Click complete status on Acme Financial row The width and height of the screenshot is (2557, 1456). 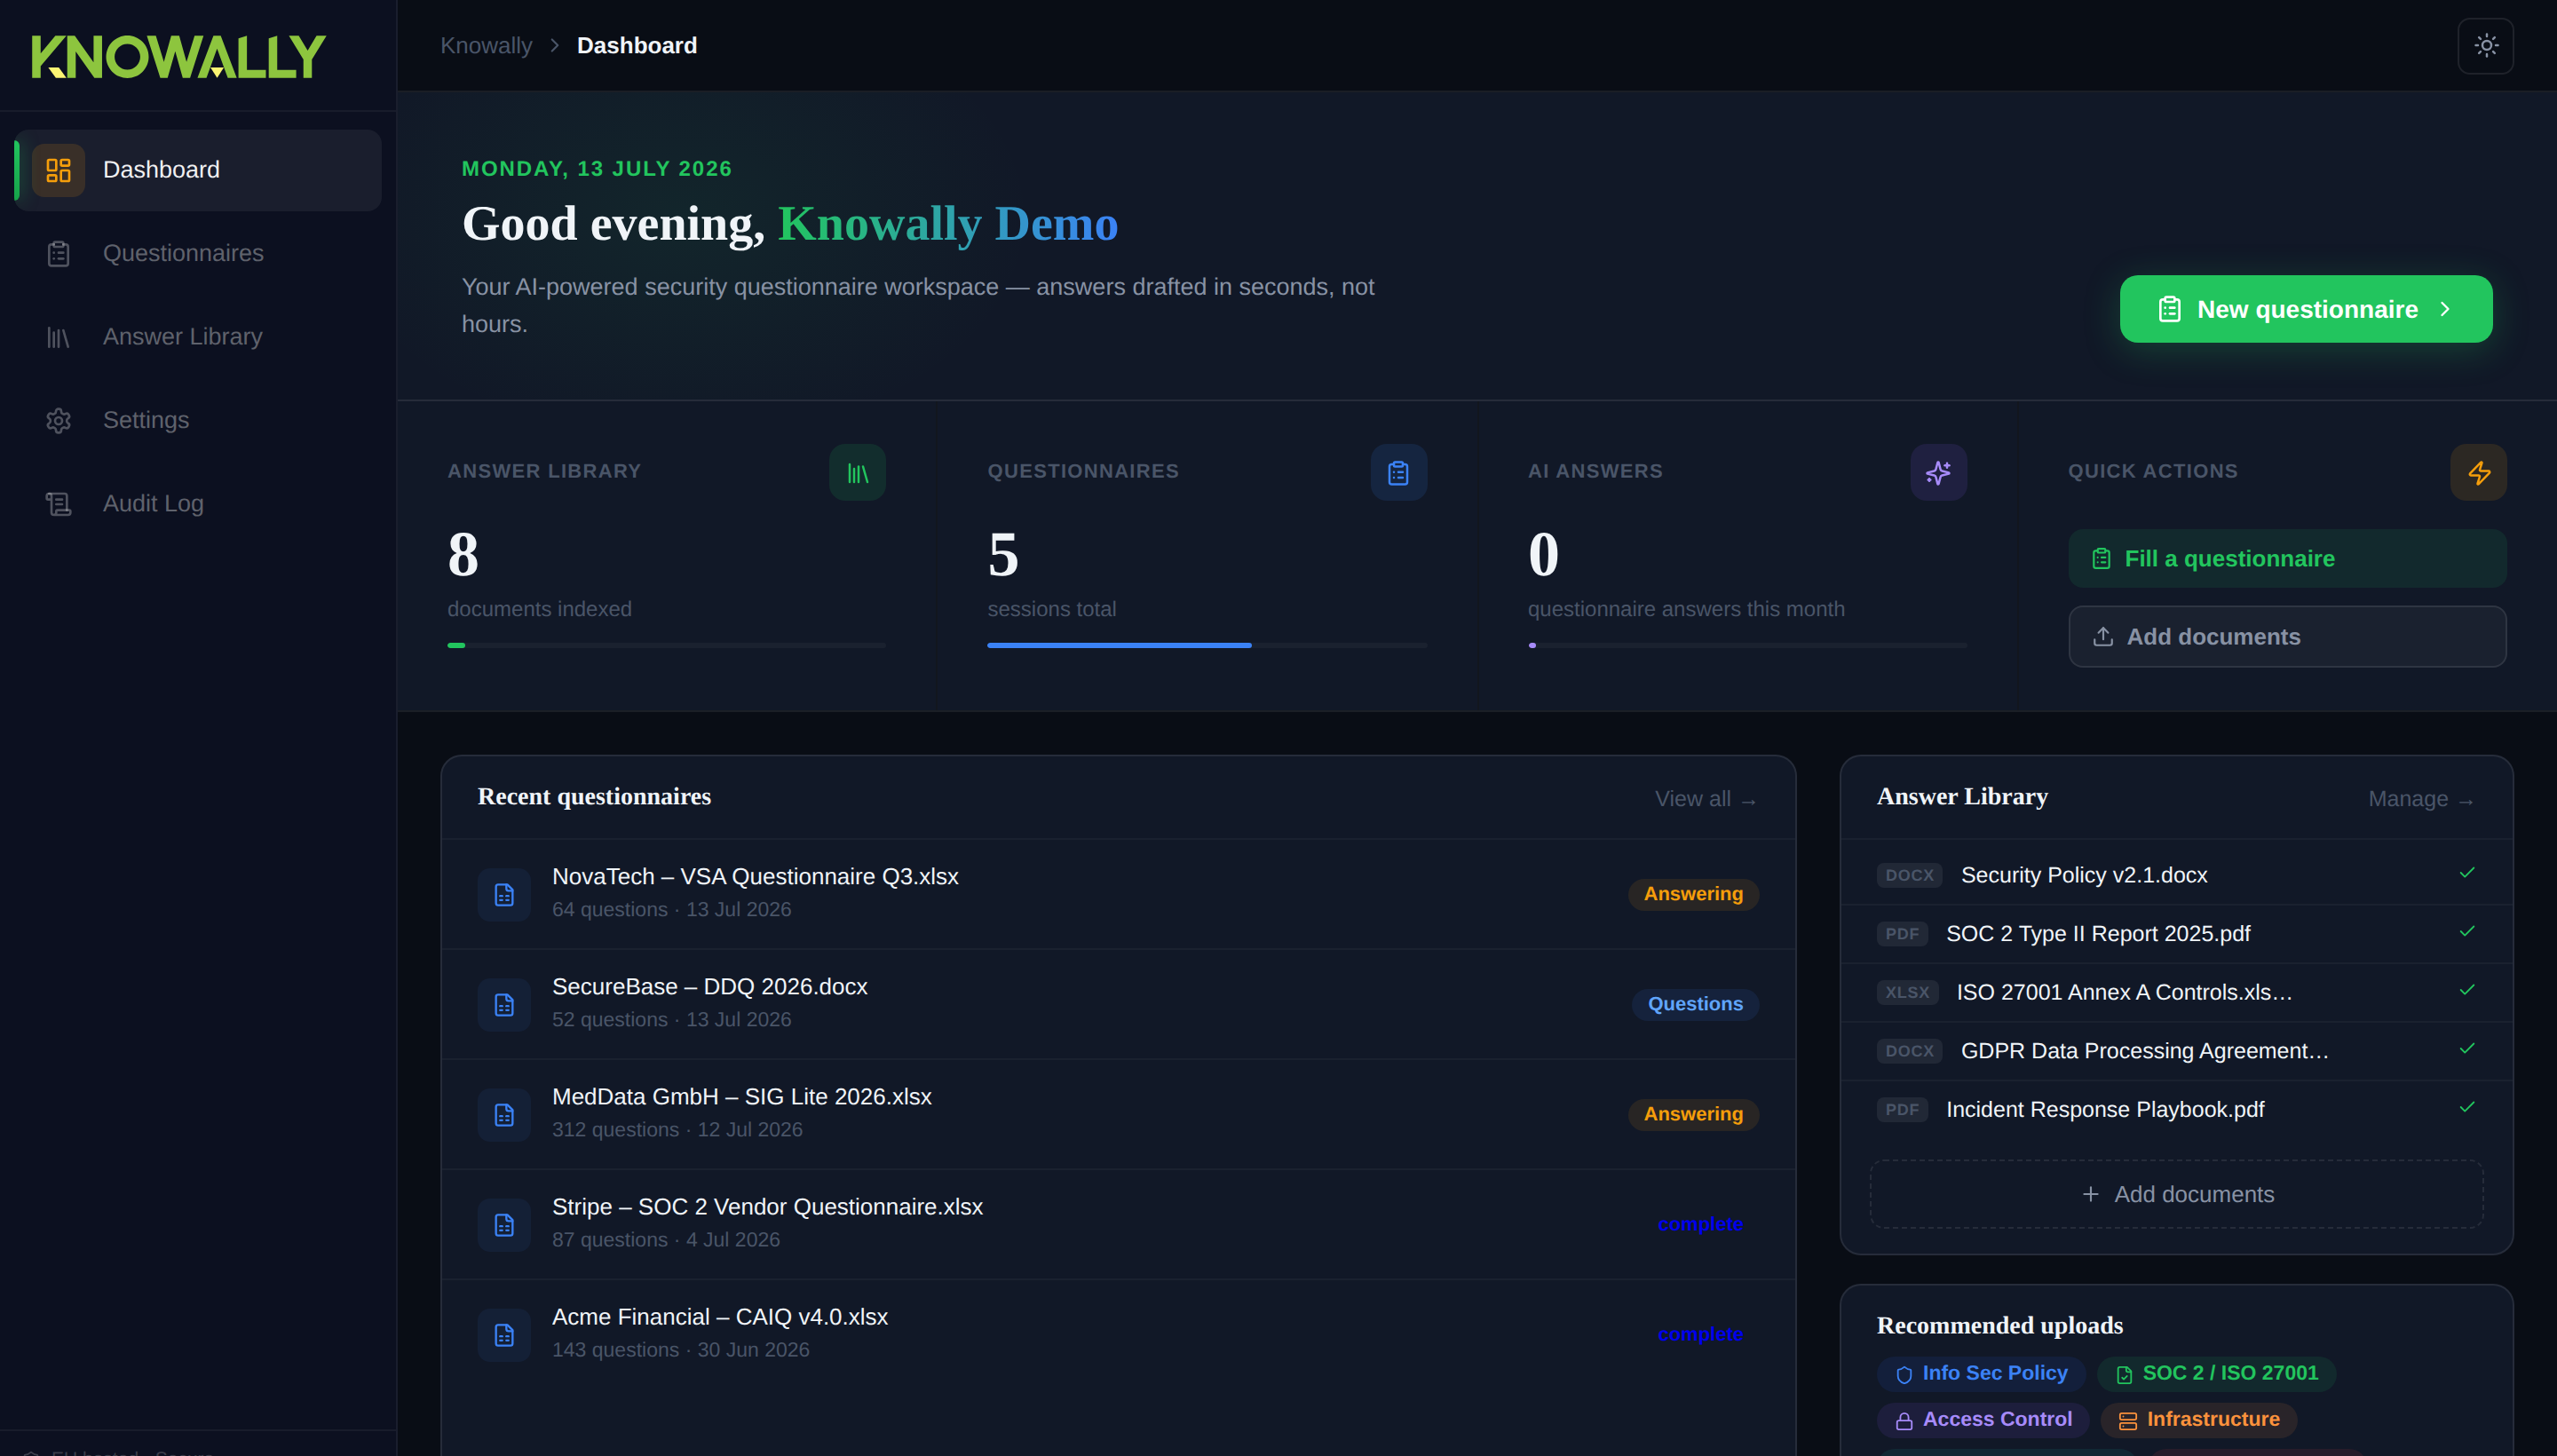coord(1699,1335)
